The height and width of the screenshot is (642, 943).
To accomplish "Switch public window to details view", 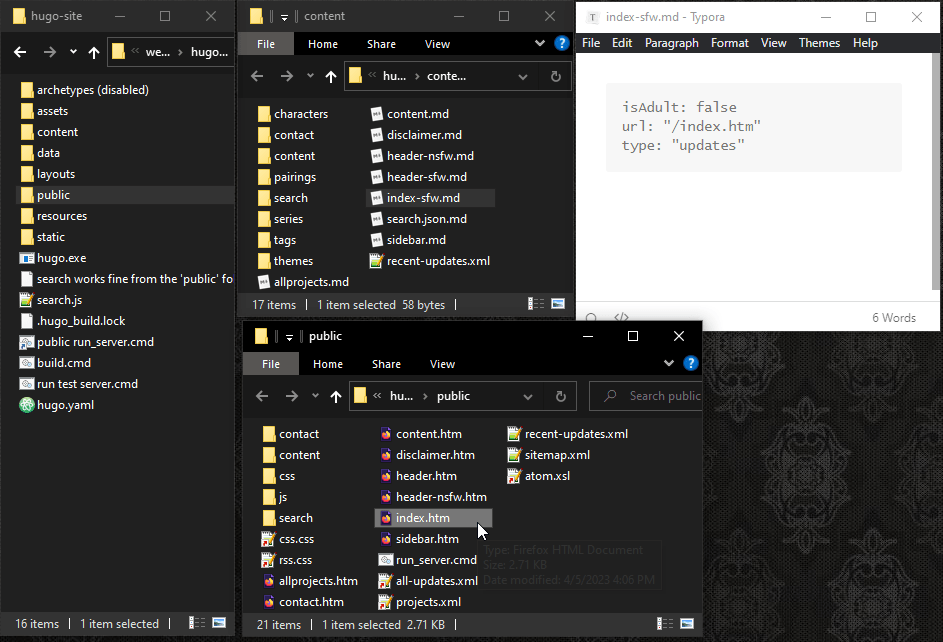I will click(x=667, y=624).
